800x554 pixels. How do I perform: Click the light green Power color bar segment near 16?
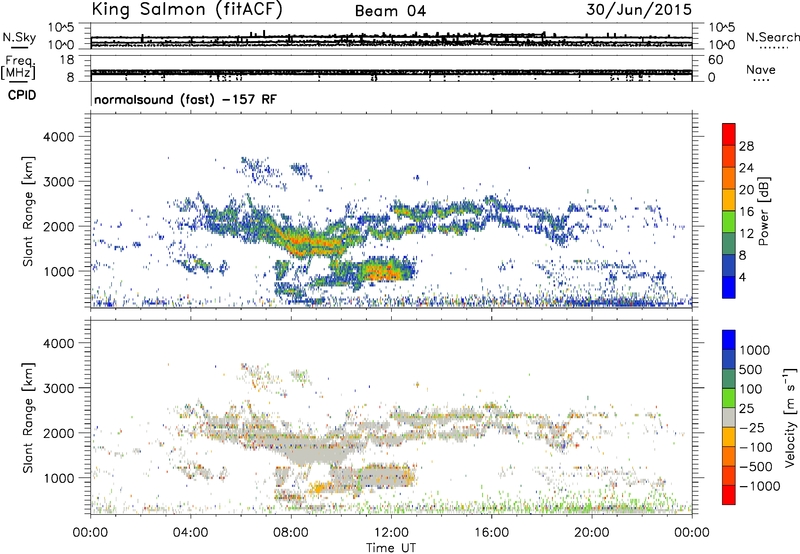point(729,221)
